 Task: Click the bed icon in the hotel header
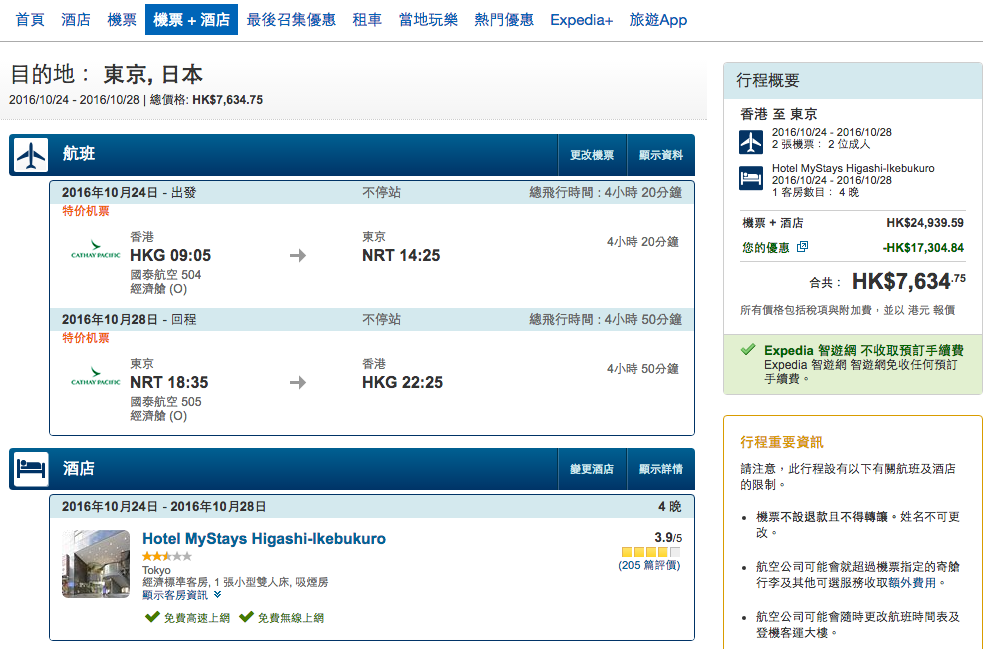click(31, 469)
